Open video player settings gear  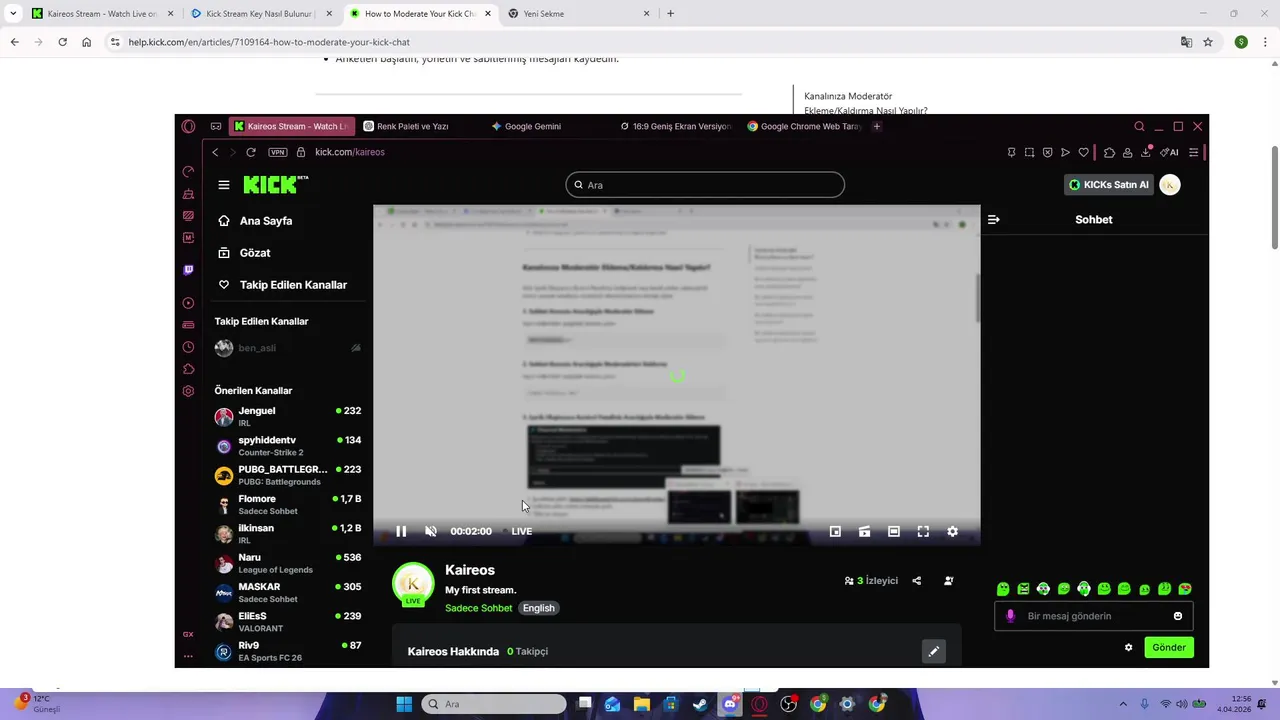click(x=952, y=532)
